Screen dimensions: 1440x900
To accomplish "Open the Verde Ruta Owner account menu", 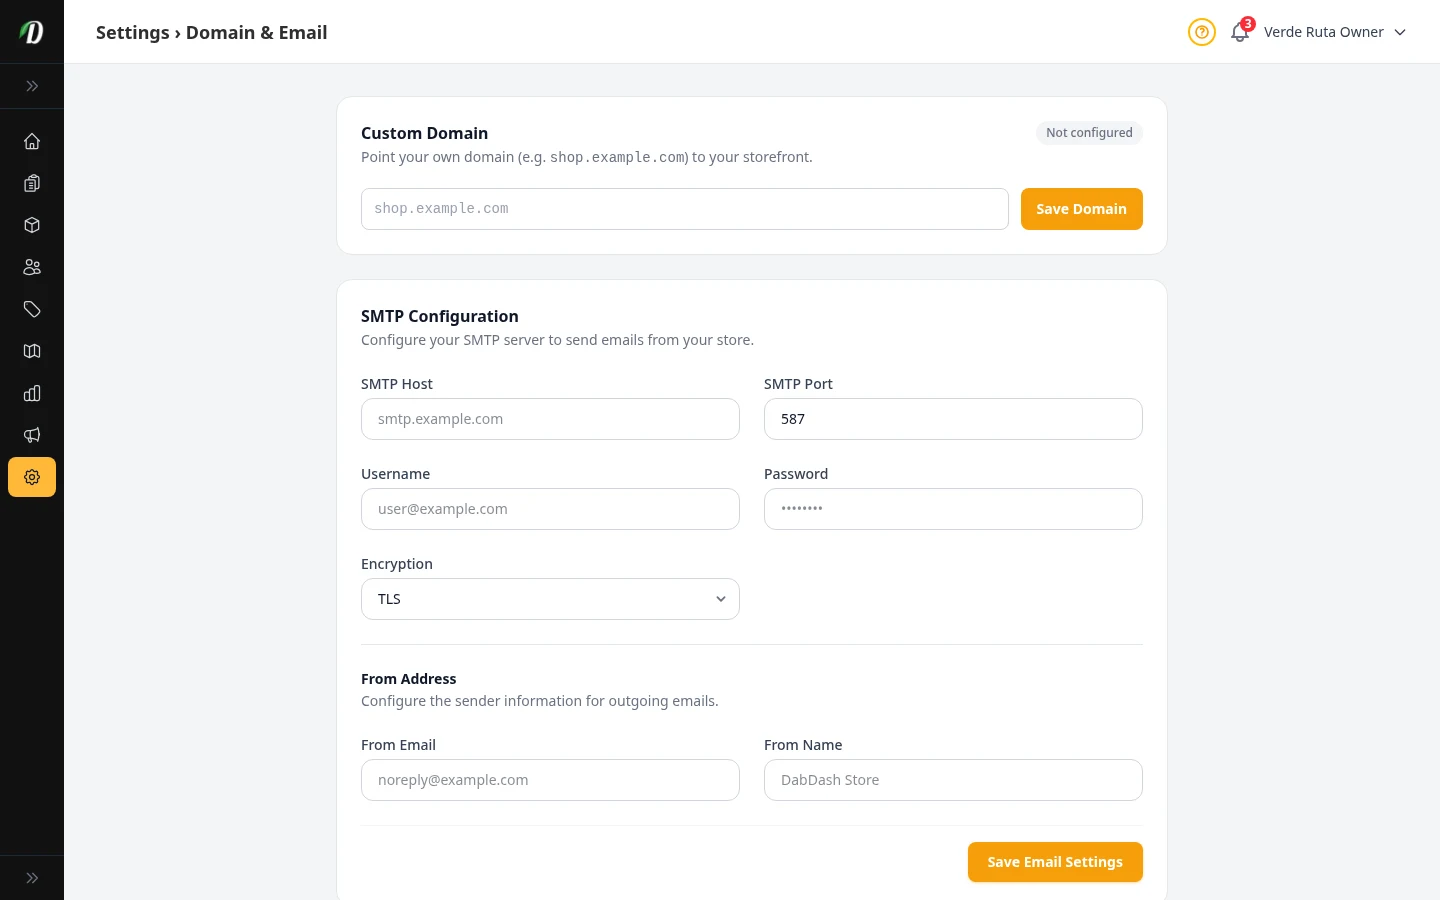I will click(1334, 32).
